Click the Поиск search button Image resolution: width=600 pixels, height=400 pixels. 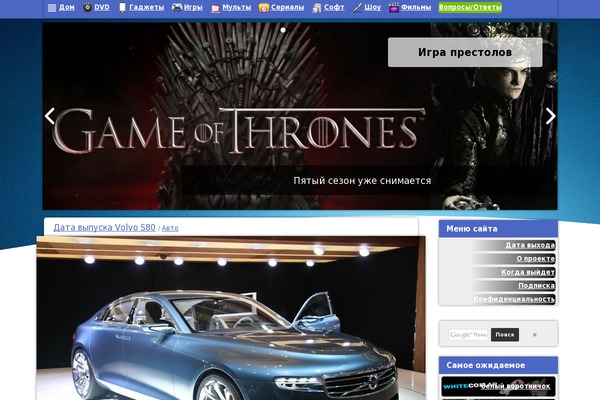point(505,335)
